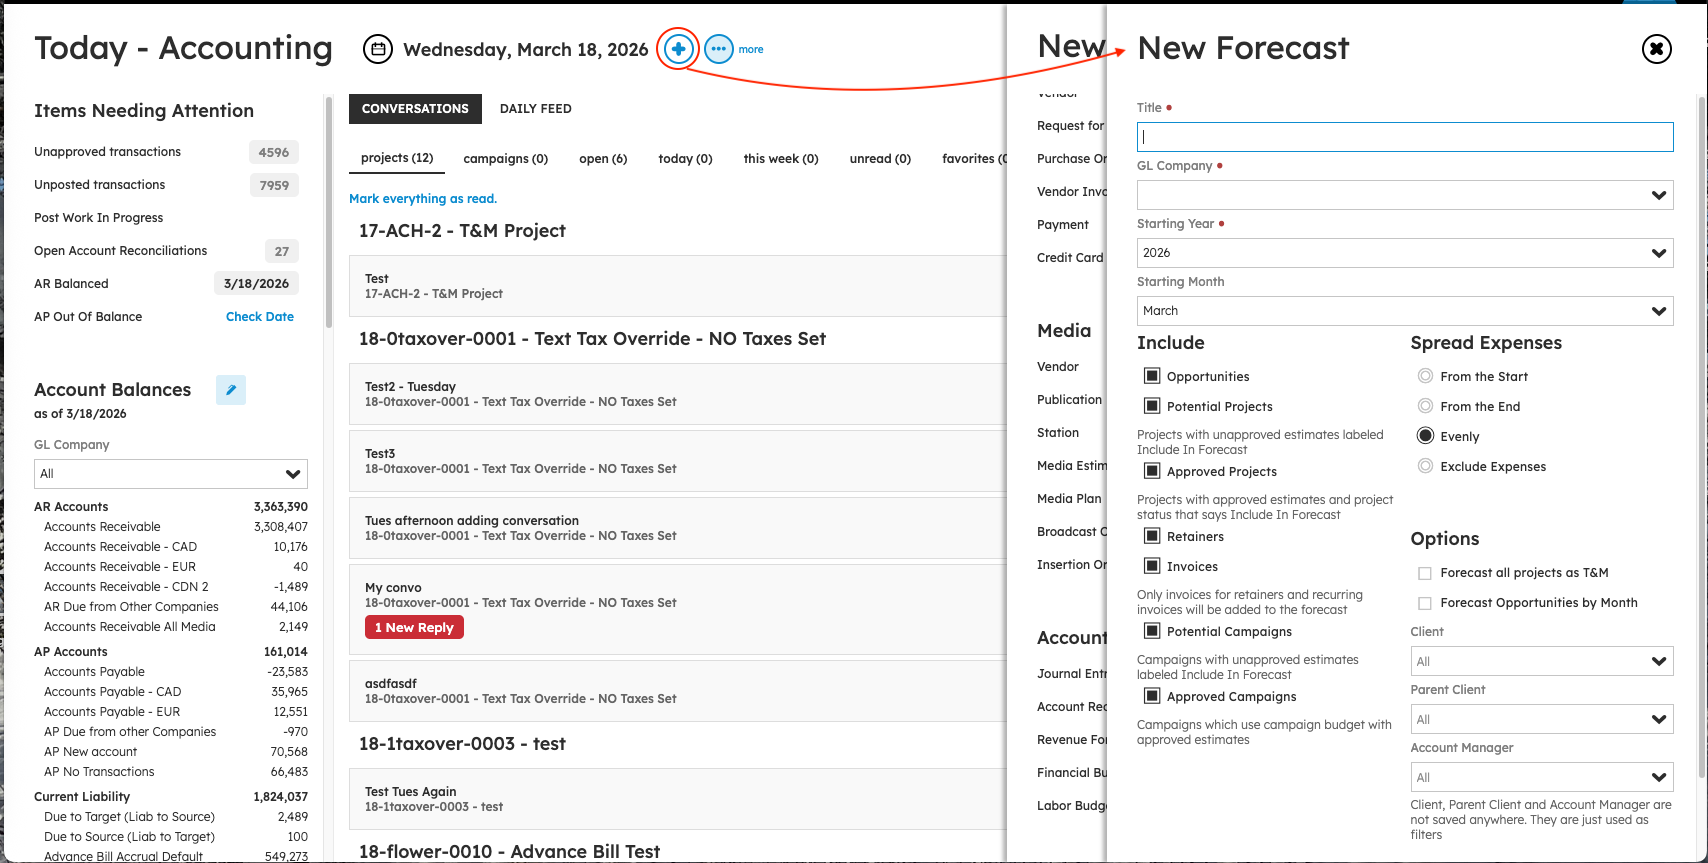Toggle the Invoices checkbox

pos(1152,566)
